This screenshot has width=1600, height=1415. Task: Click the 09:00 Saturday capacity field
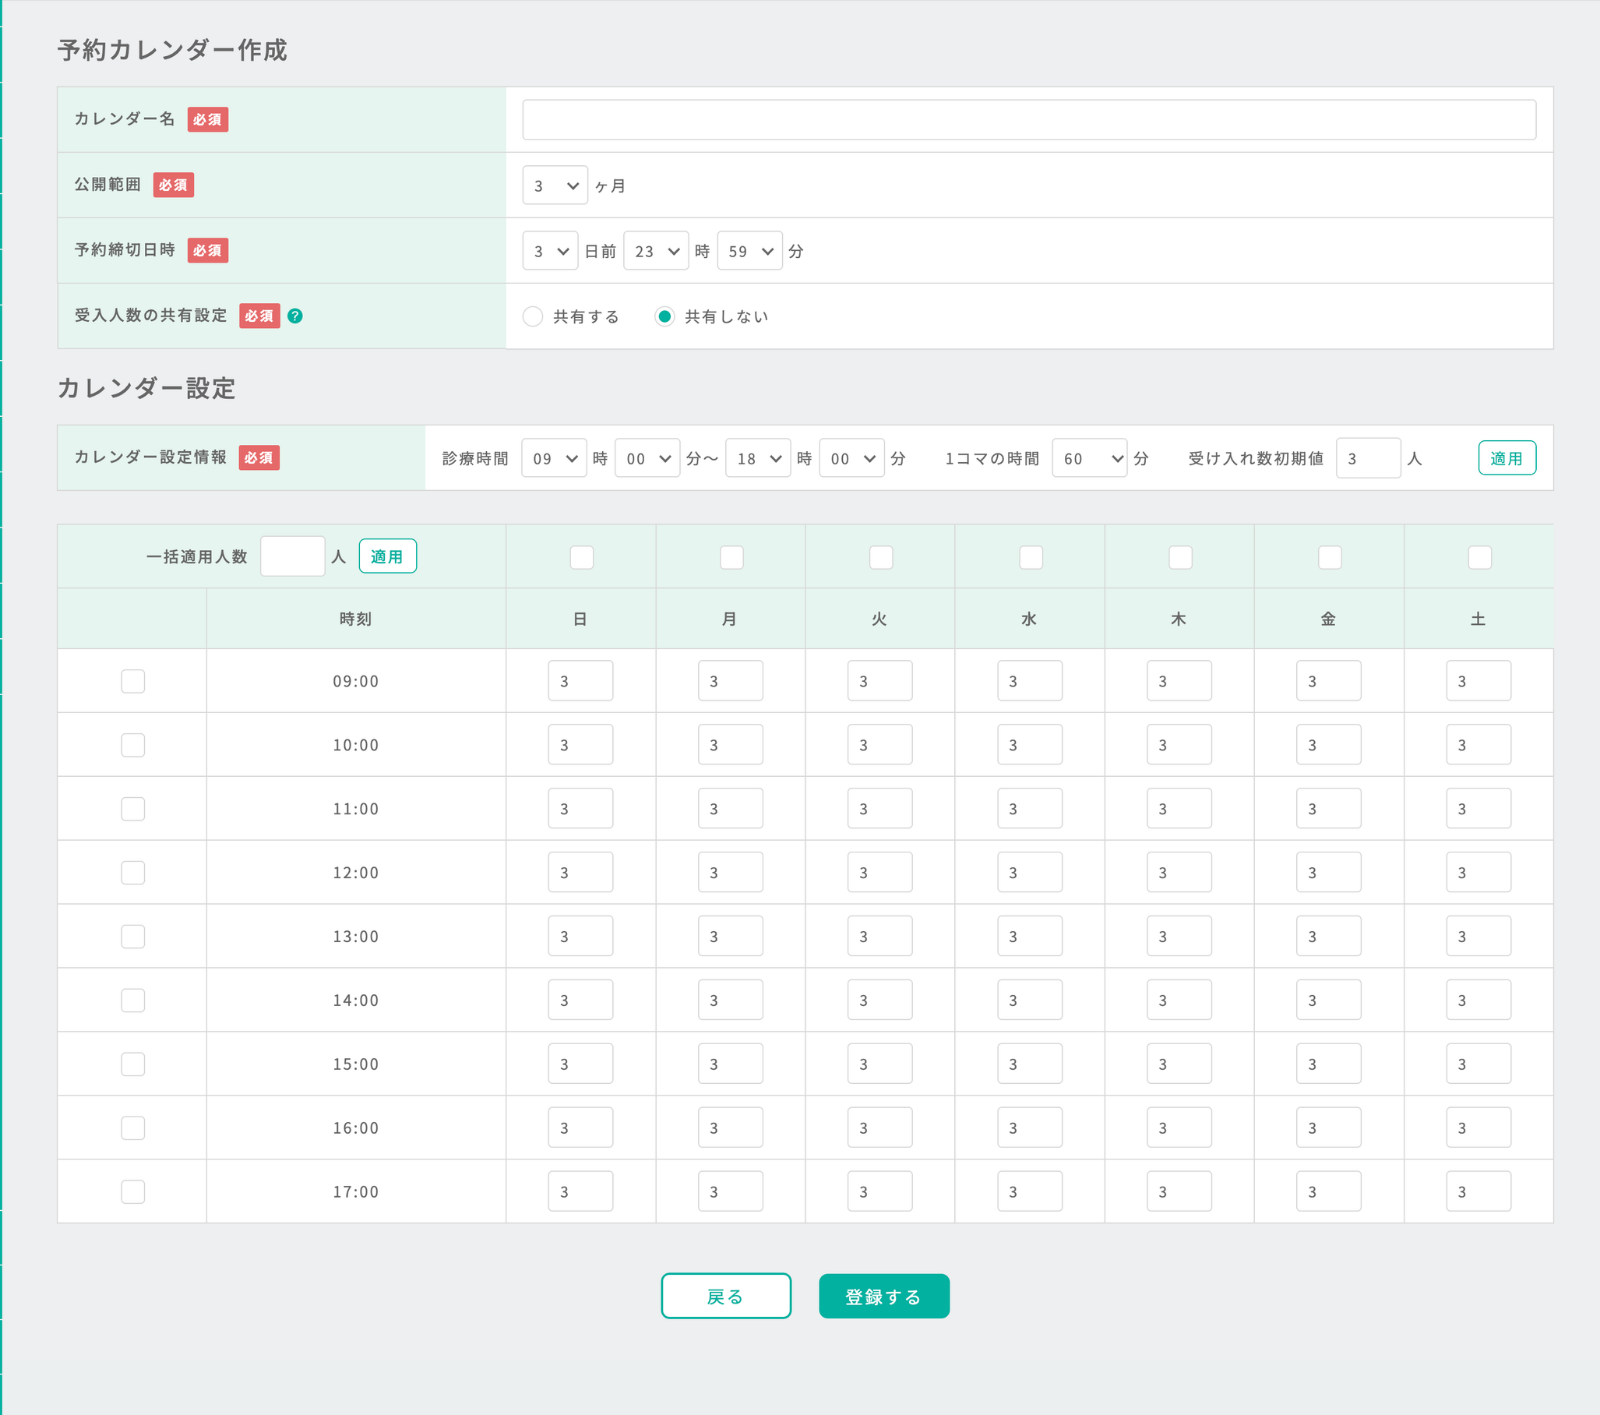(x=1479, y=681)
